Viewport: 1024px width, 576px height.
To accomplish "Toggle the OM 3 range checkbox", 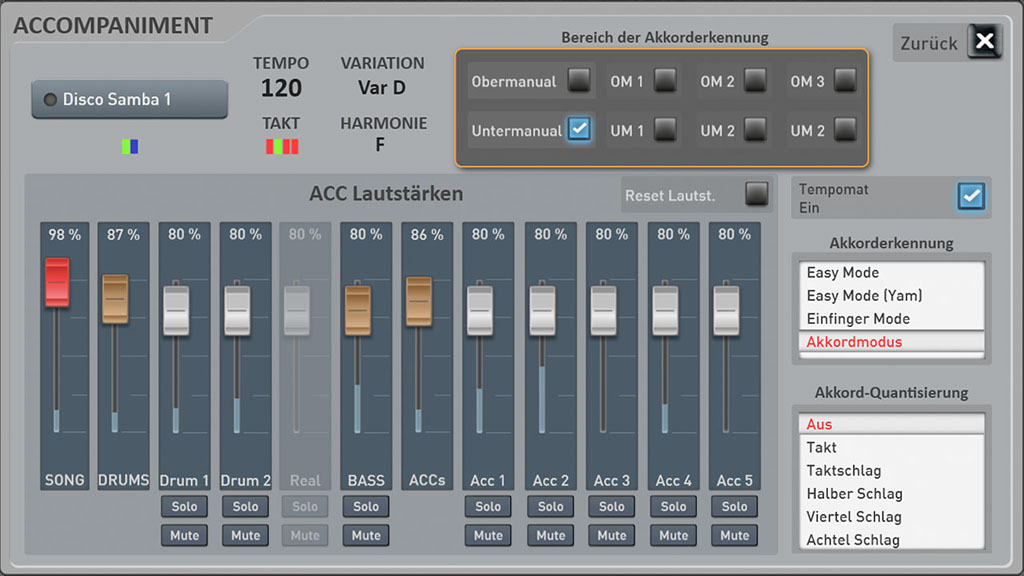I will click(845, 80).
